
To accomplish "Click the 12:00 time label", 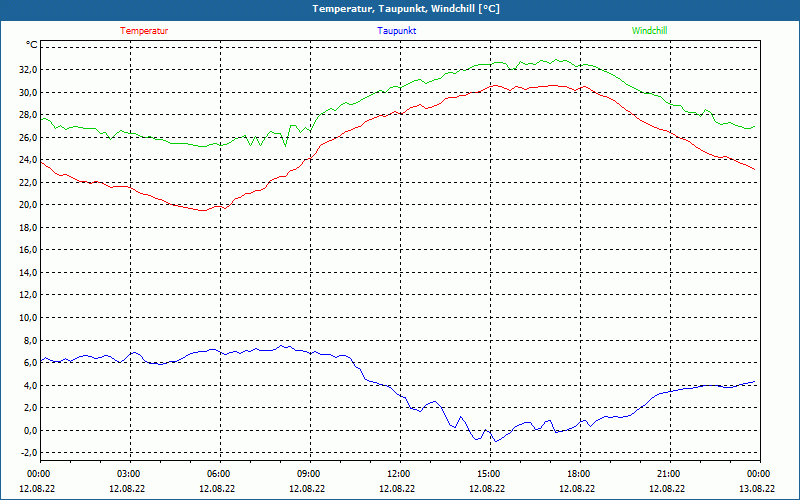I will [x=397, y=474].
